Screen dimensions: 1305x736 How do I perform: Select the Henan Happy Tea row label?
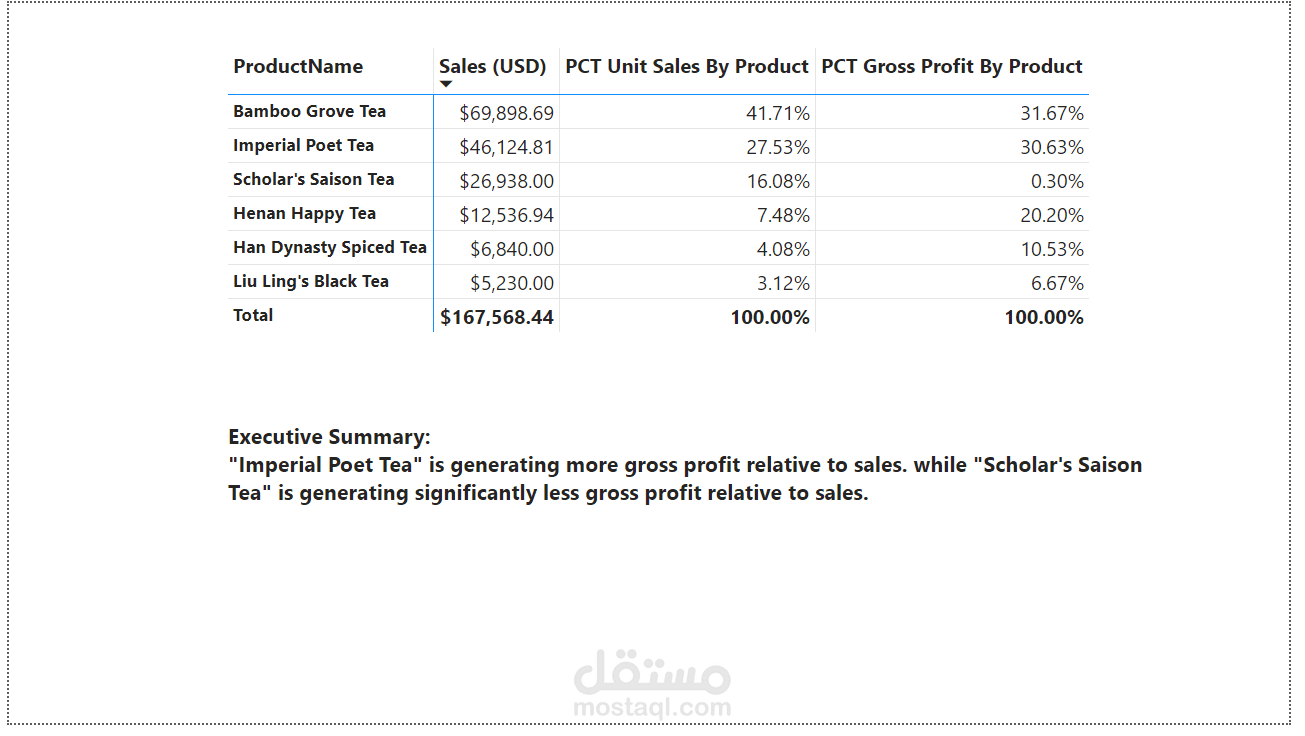[x=305, y=214]
